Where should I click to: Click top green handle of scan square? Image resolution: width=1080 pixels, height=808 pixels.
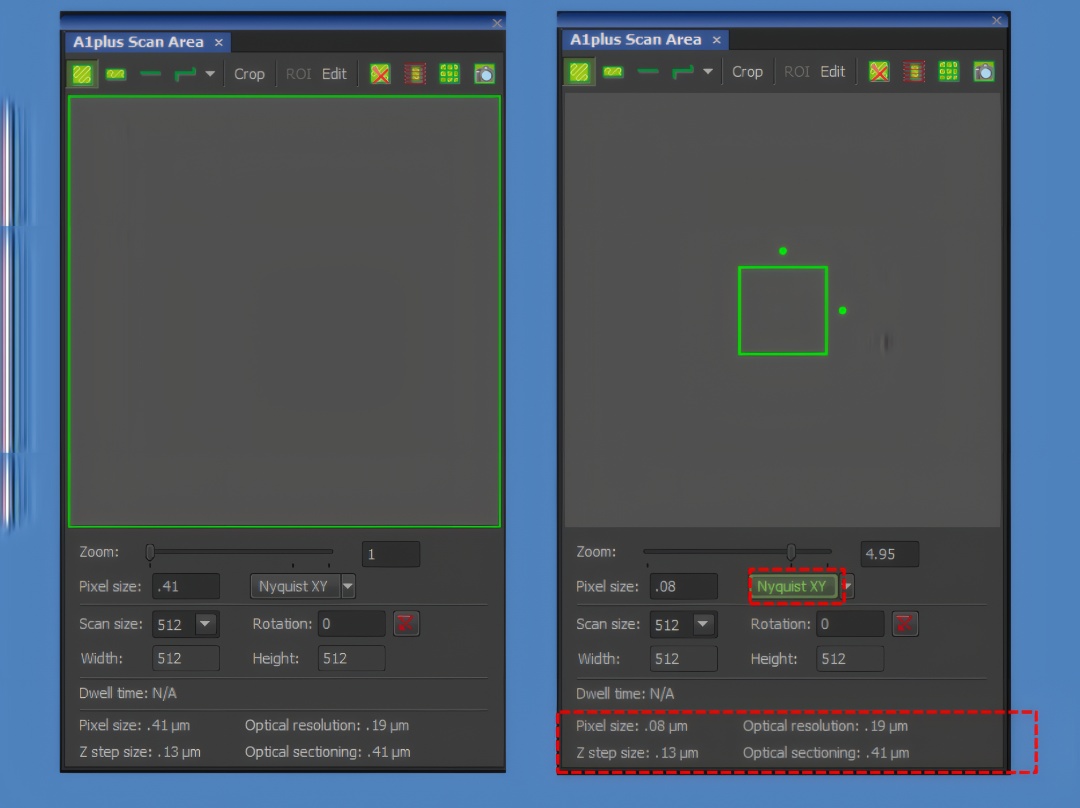coord(782,251)
